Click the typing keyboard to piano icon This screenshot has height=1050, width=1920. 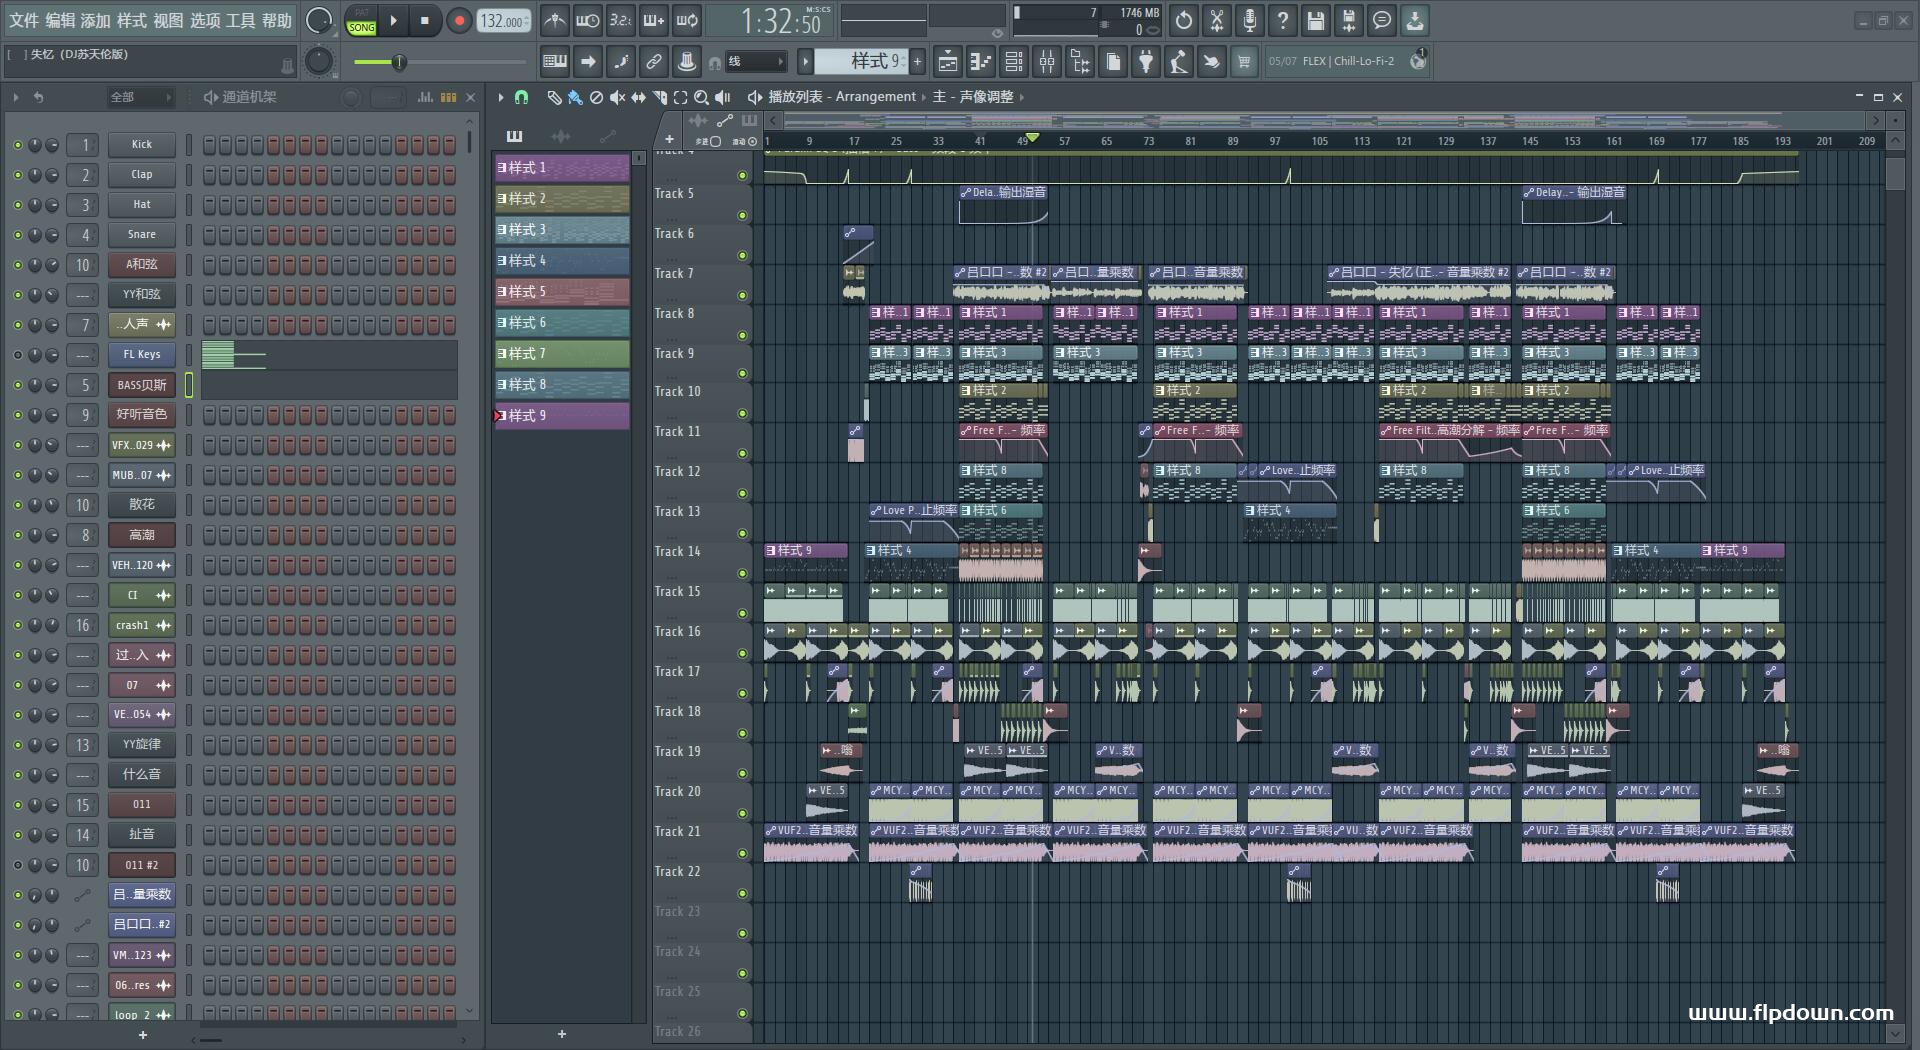tap(555, 62)
